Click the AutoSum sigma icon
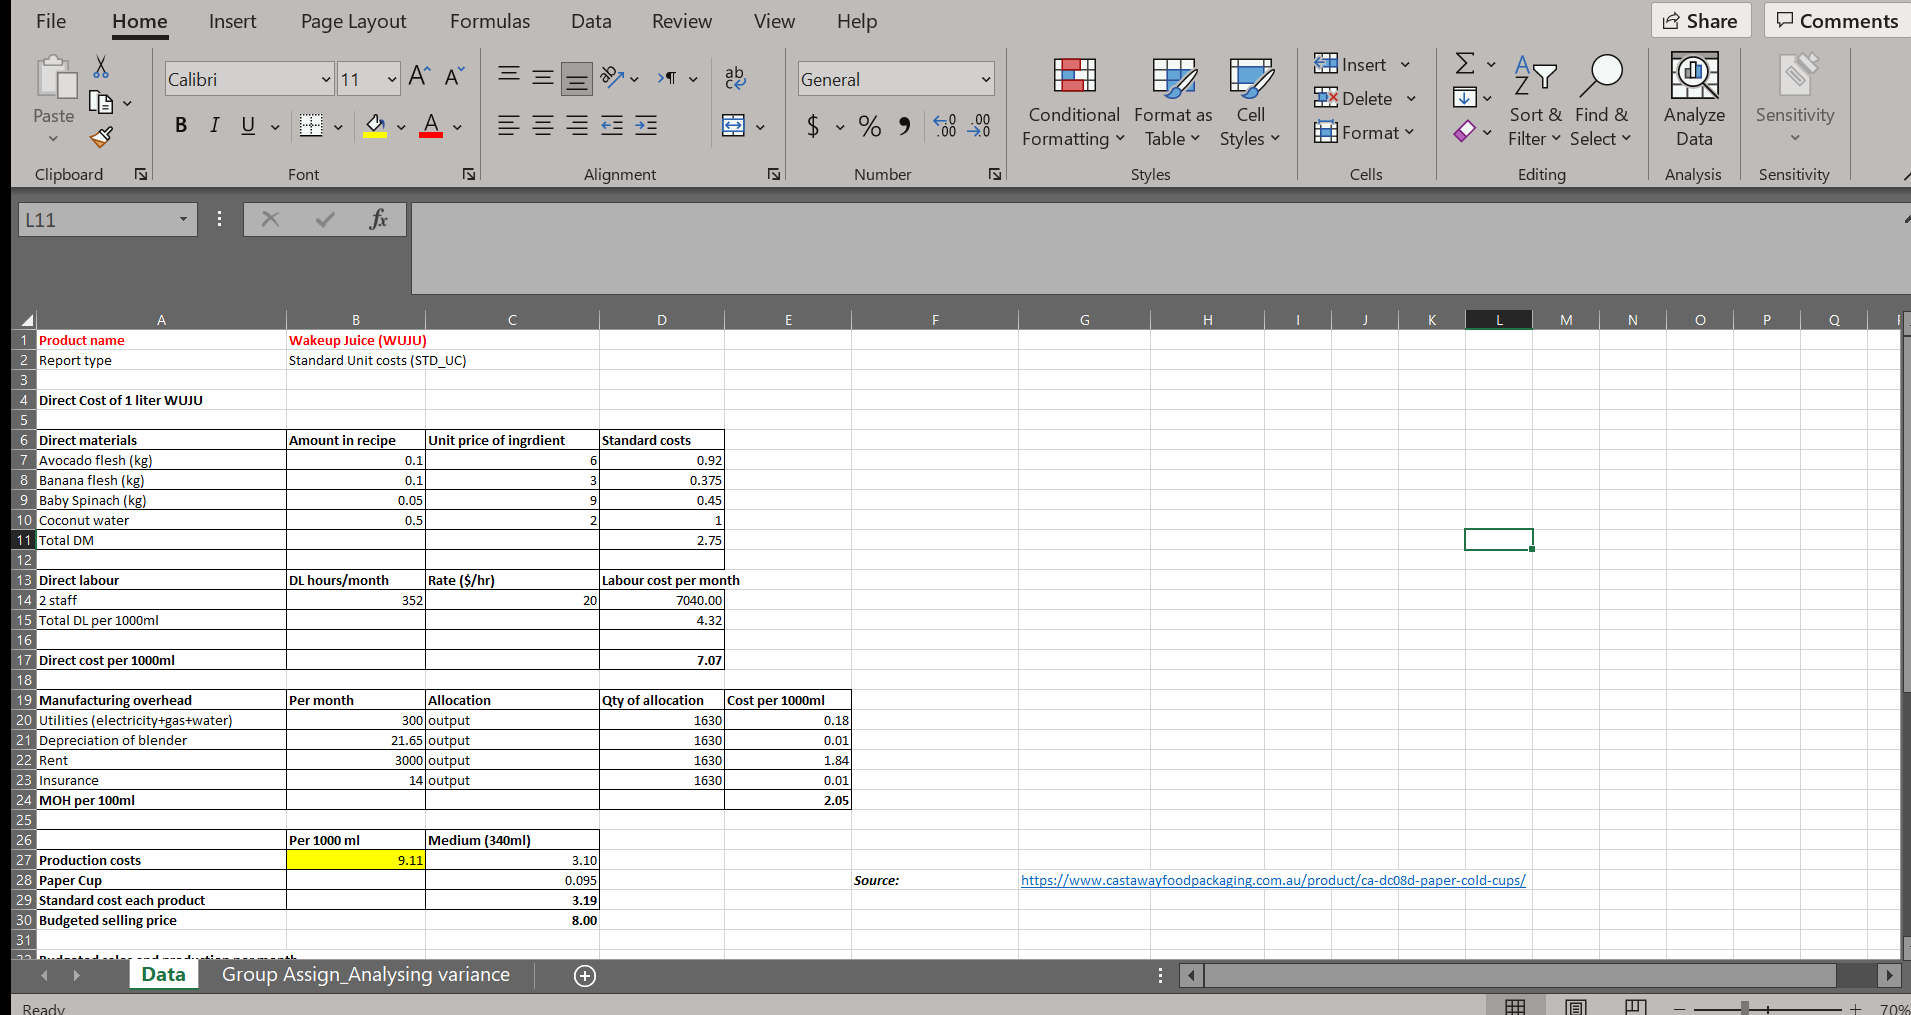This screenshot has height=1015, width=1911. tap(1465, 64)
